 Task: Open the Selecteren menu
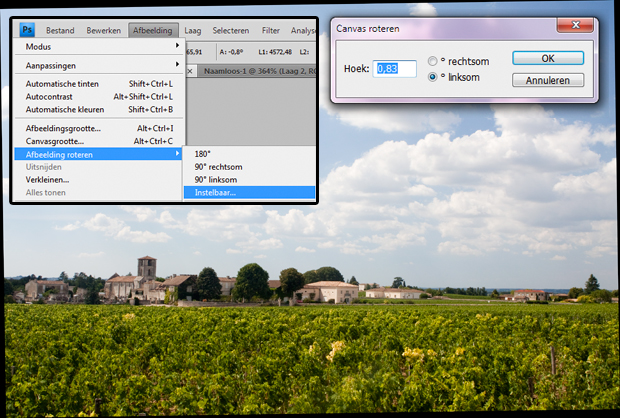[x=231, y=30]
